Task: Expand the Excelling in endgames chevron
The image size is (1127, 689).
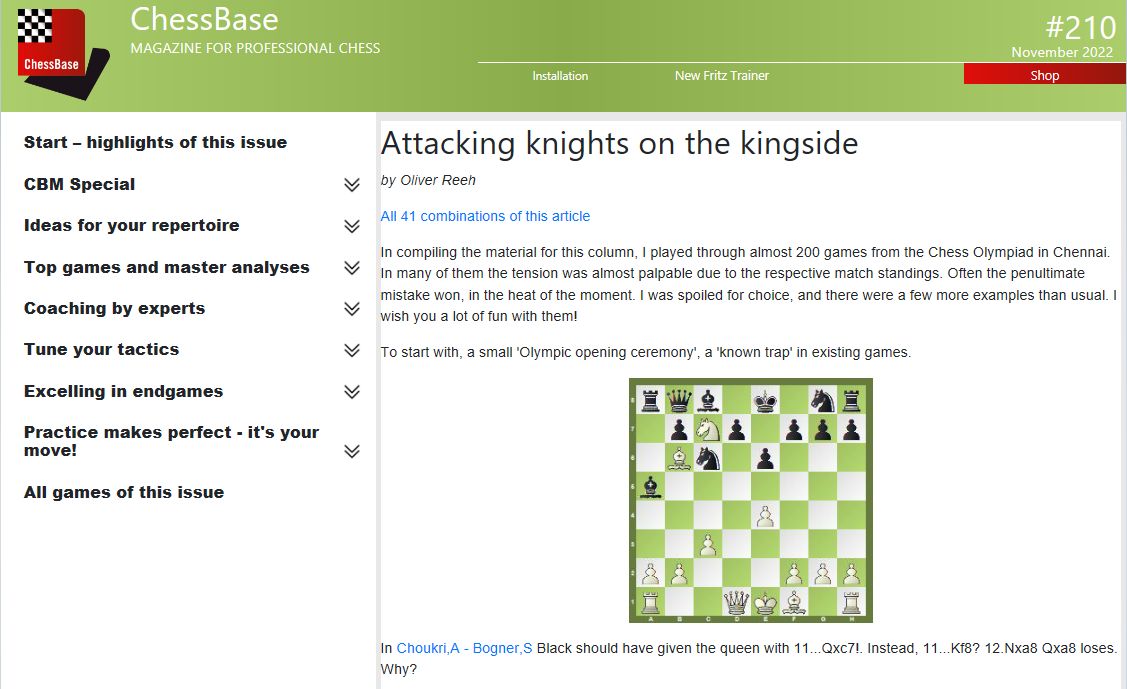Action: (x=351, y=392)
